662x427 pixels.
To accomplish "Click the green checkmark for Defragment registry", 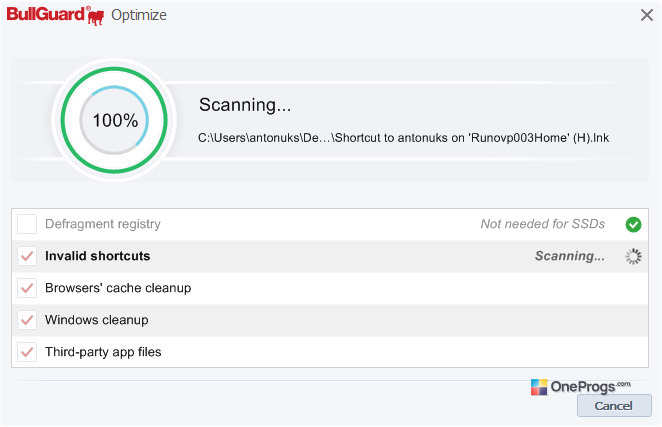I will tap(633, 224).
